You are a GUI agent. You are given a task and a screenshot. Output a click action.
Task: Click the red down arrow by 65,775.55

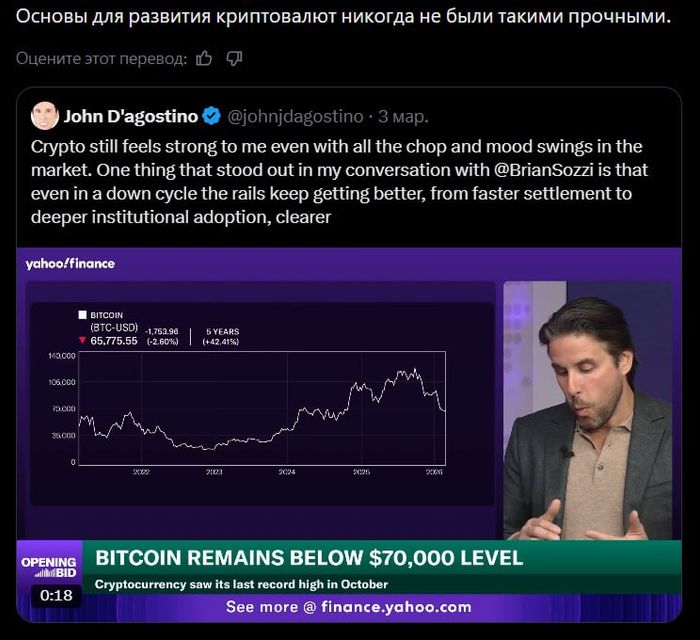pyautogui.click(x=82, y=340)
